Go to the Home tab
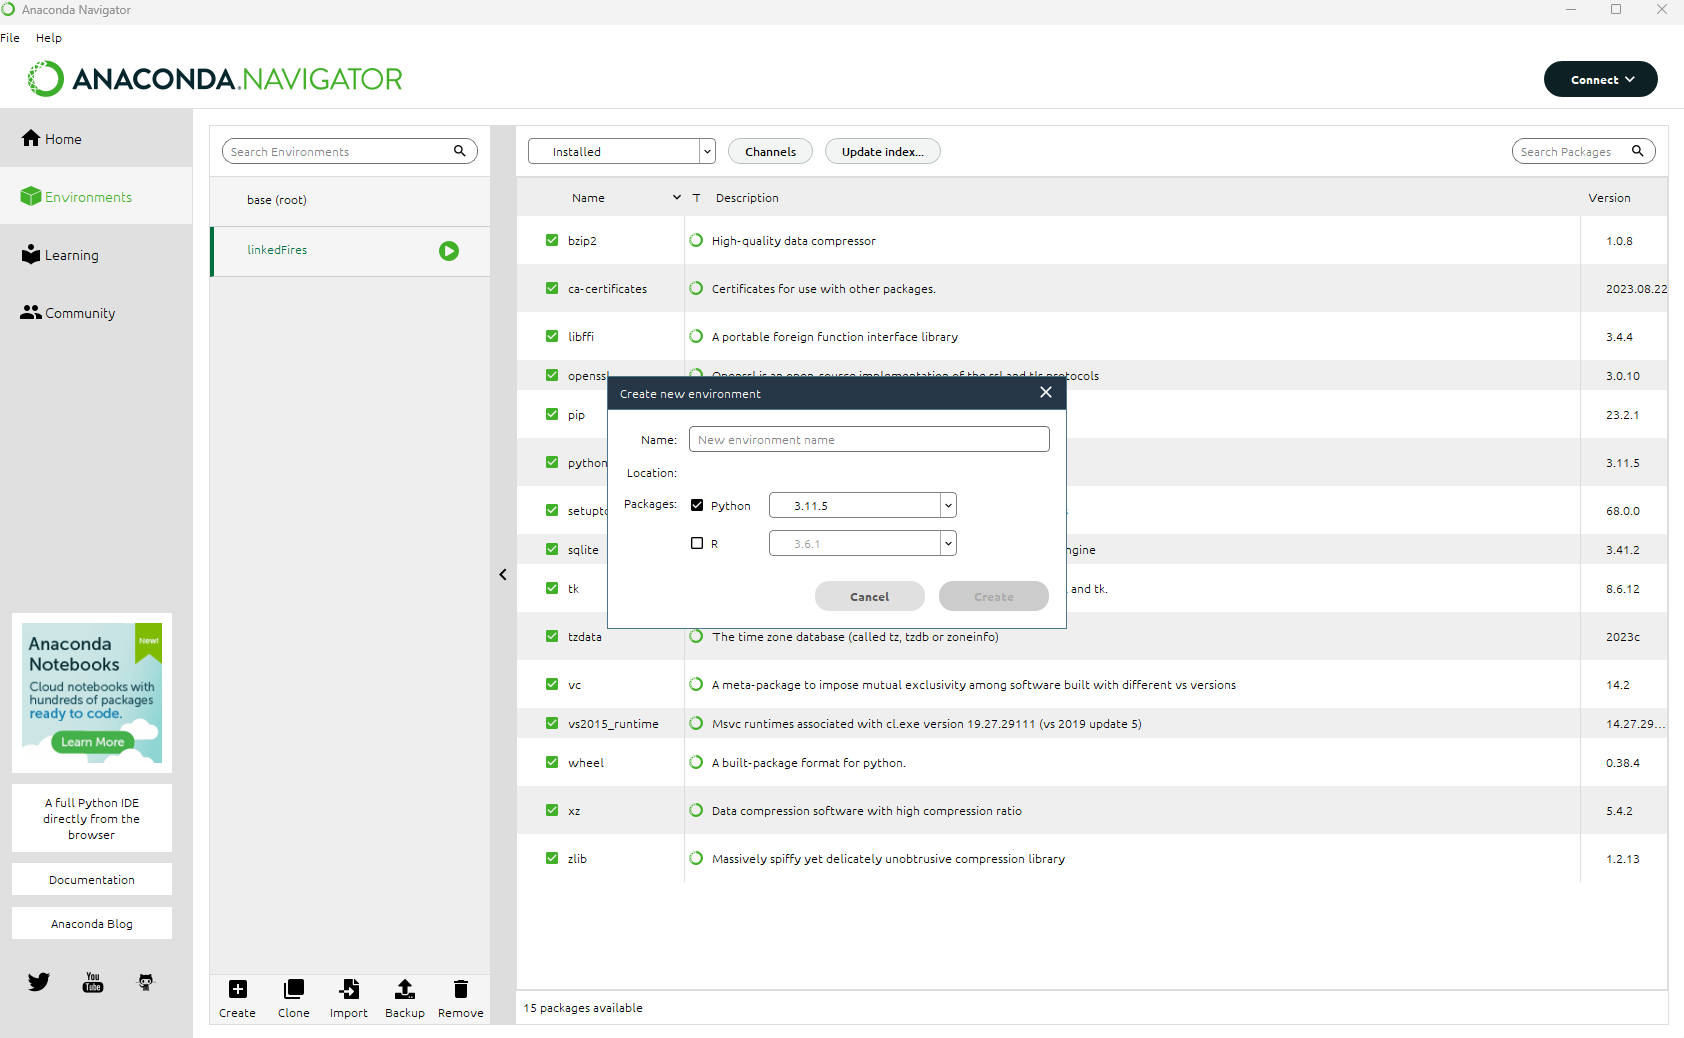This screenshot has height=1038, width=1684. coord(96,139)
